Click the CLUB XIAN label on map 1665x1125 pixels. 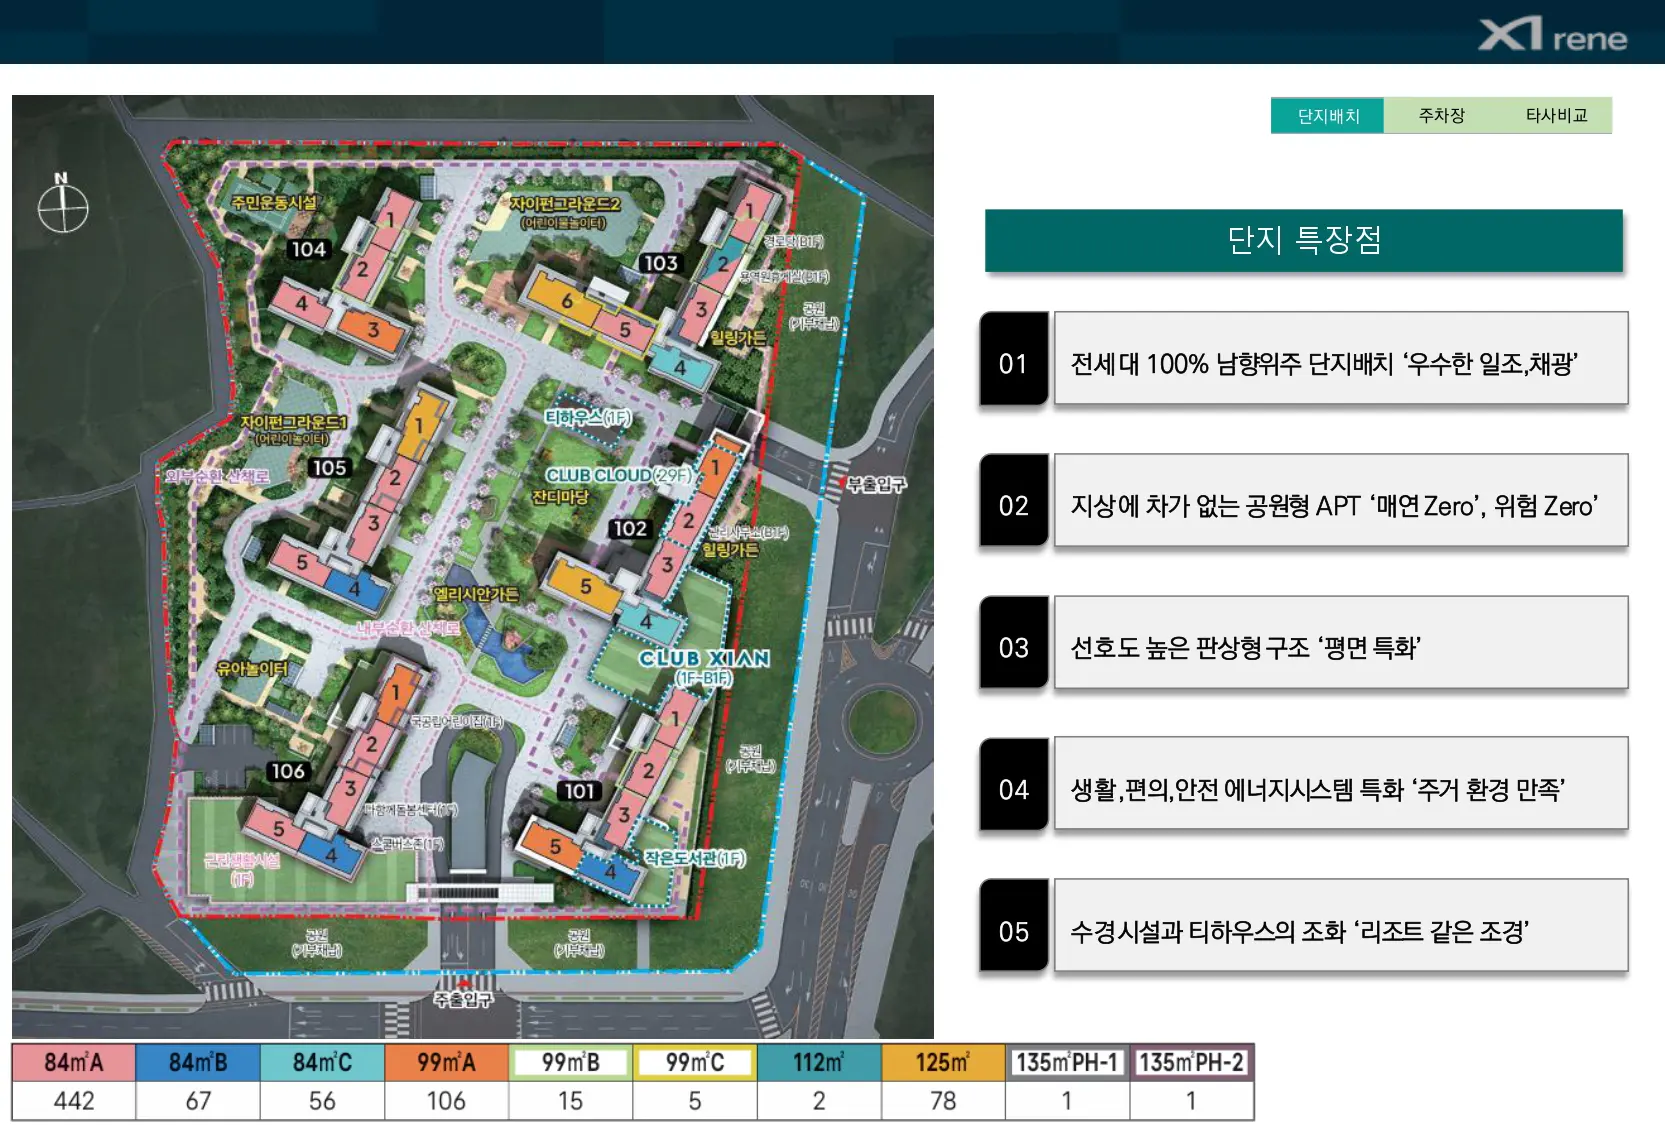[x=704, y=658]
